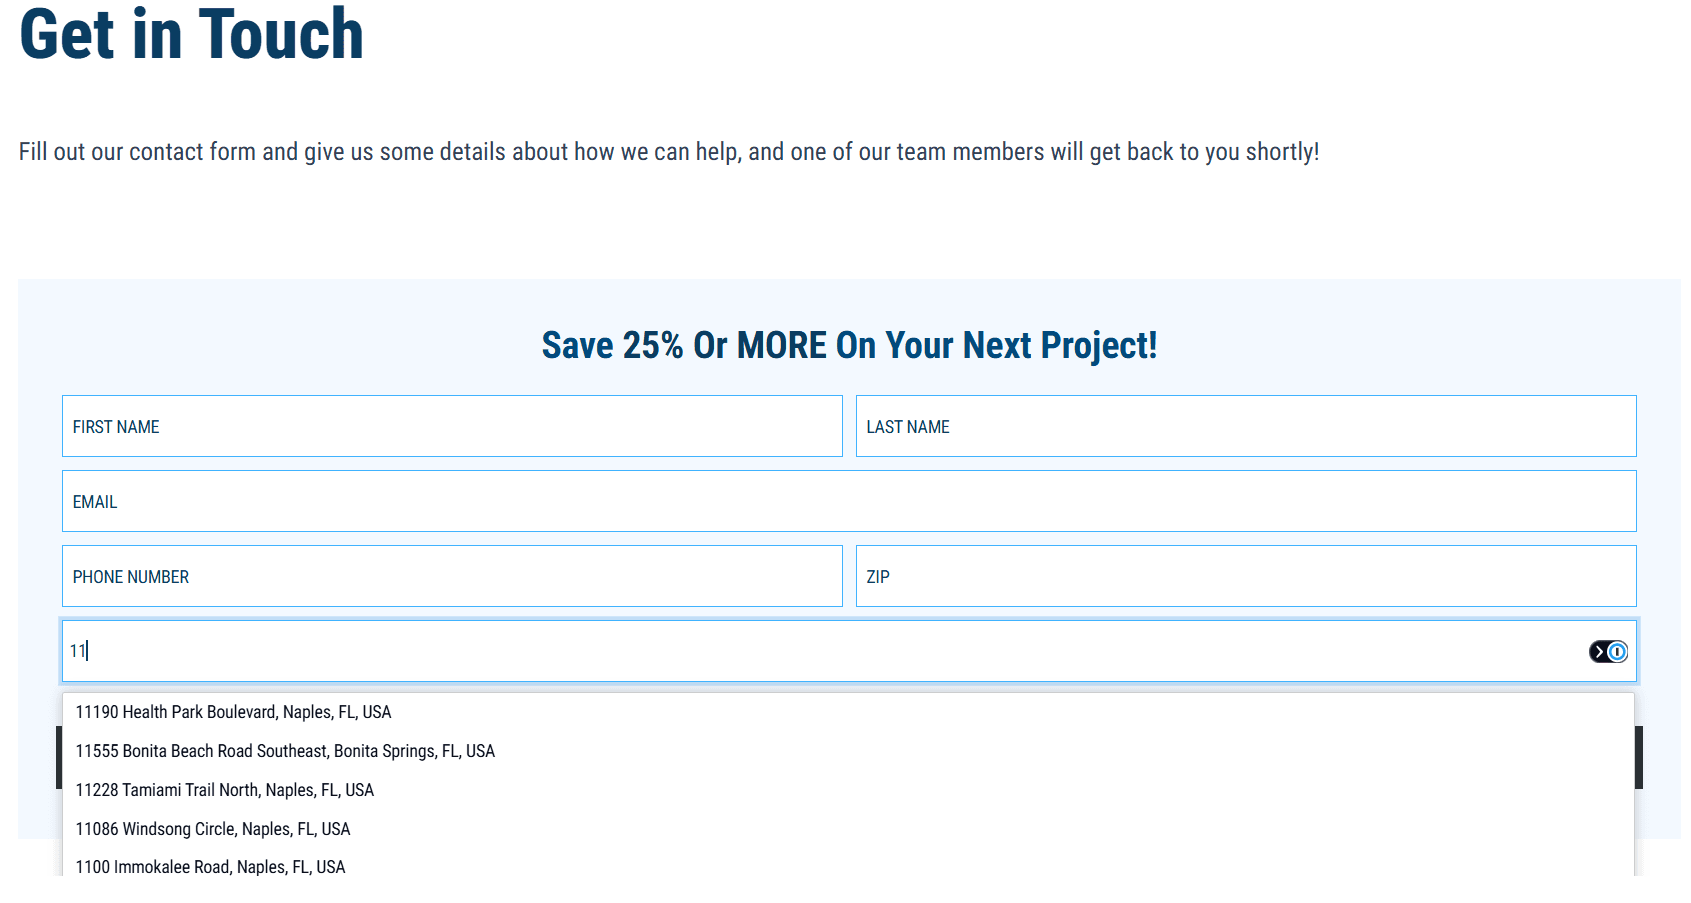Click the address field containing "11"
The width and height of the screenshot is (1691, 903).
(800, 652)
